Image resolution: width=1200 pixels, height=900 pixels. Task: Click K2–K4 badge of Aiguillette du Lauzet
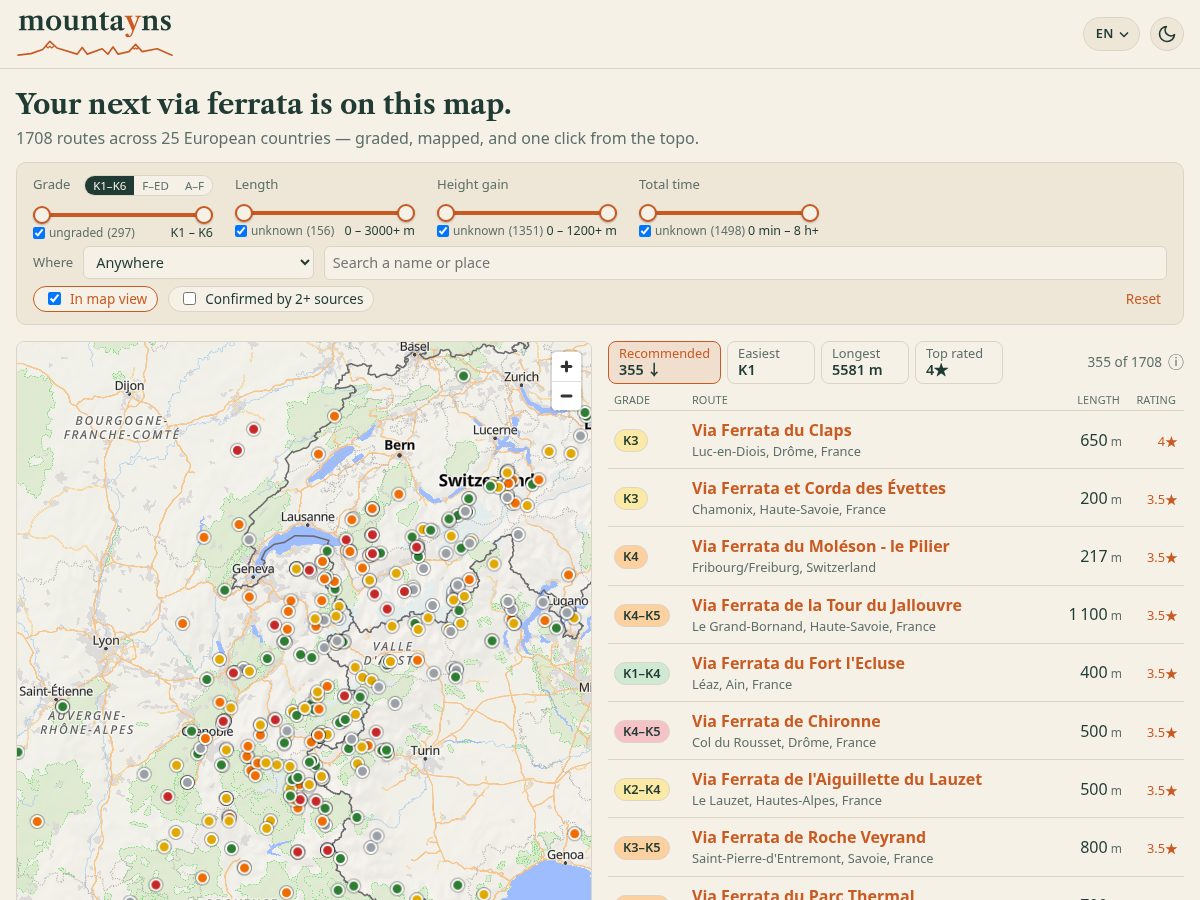[641, 789]
